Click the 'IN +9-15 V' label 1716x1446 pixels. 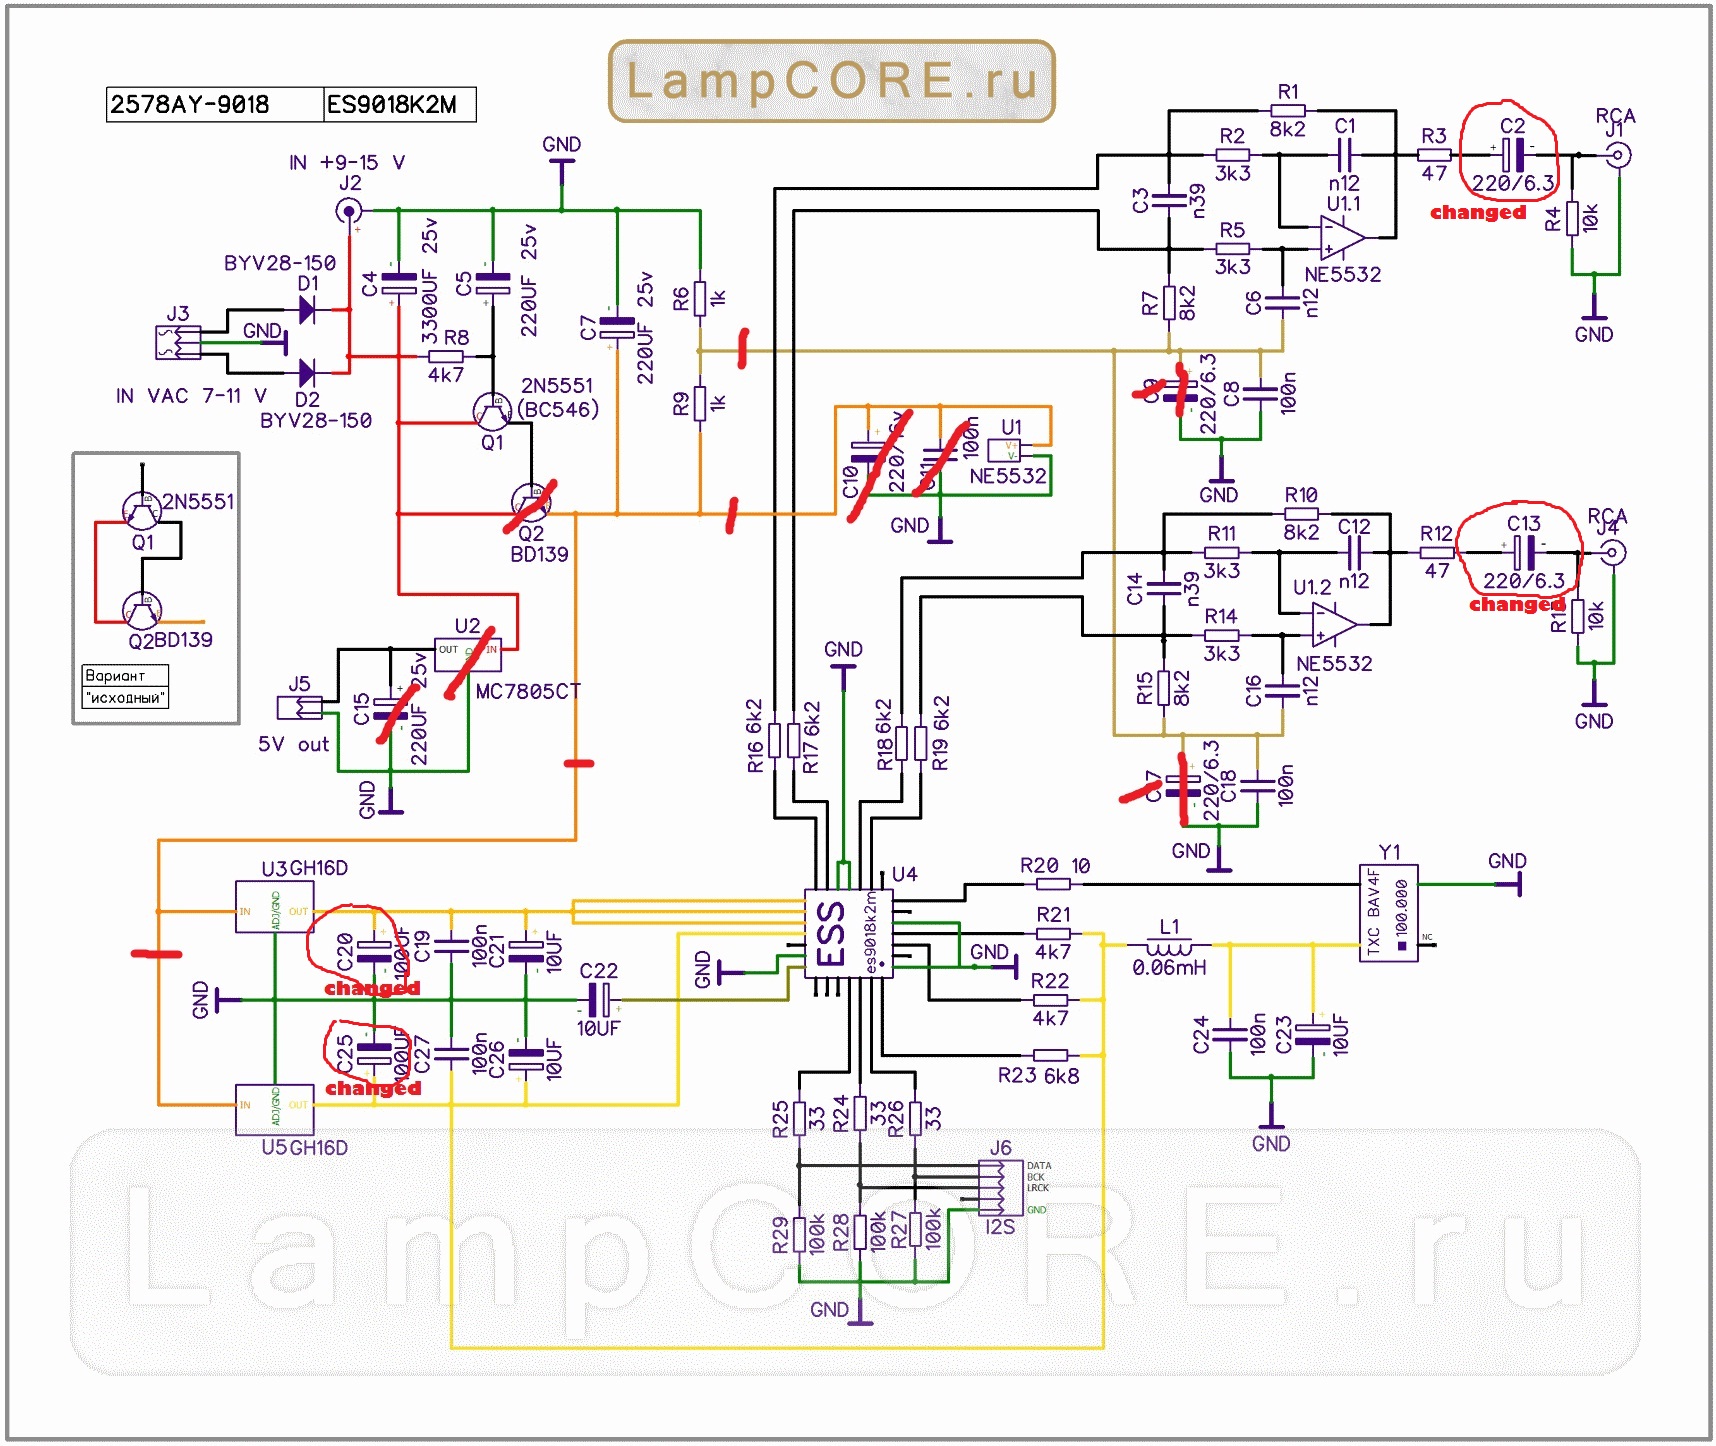point(347,162)
